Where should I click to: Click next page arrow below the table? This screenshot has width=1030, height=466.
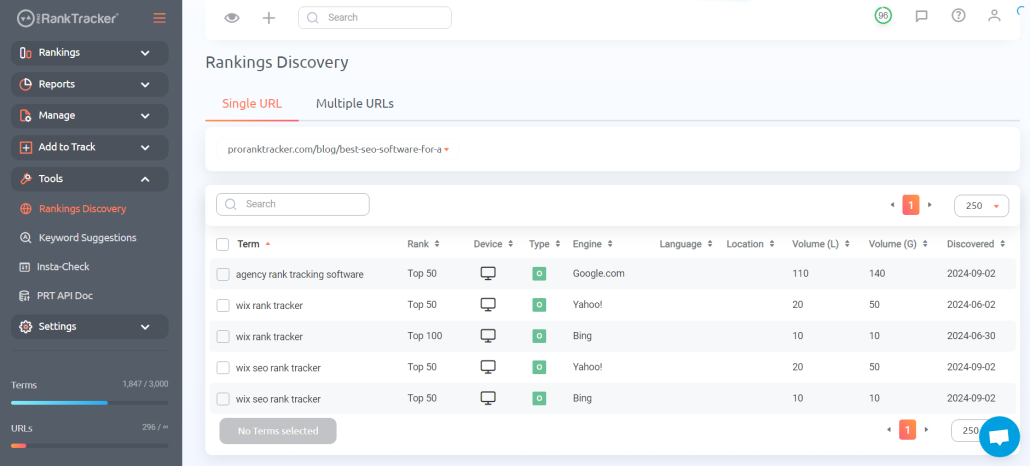coord(926,430)
